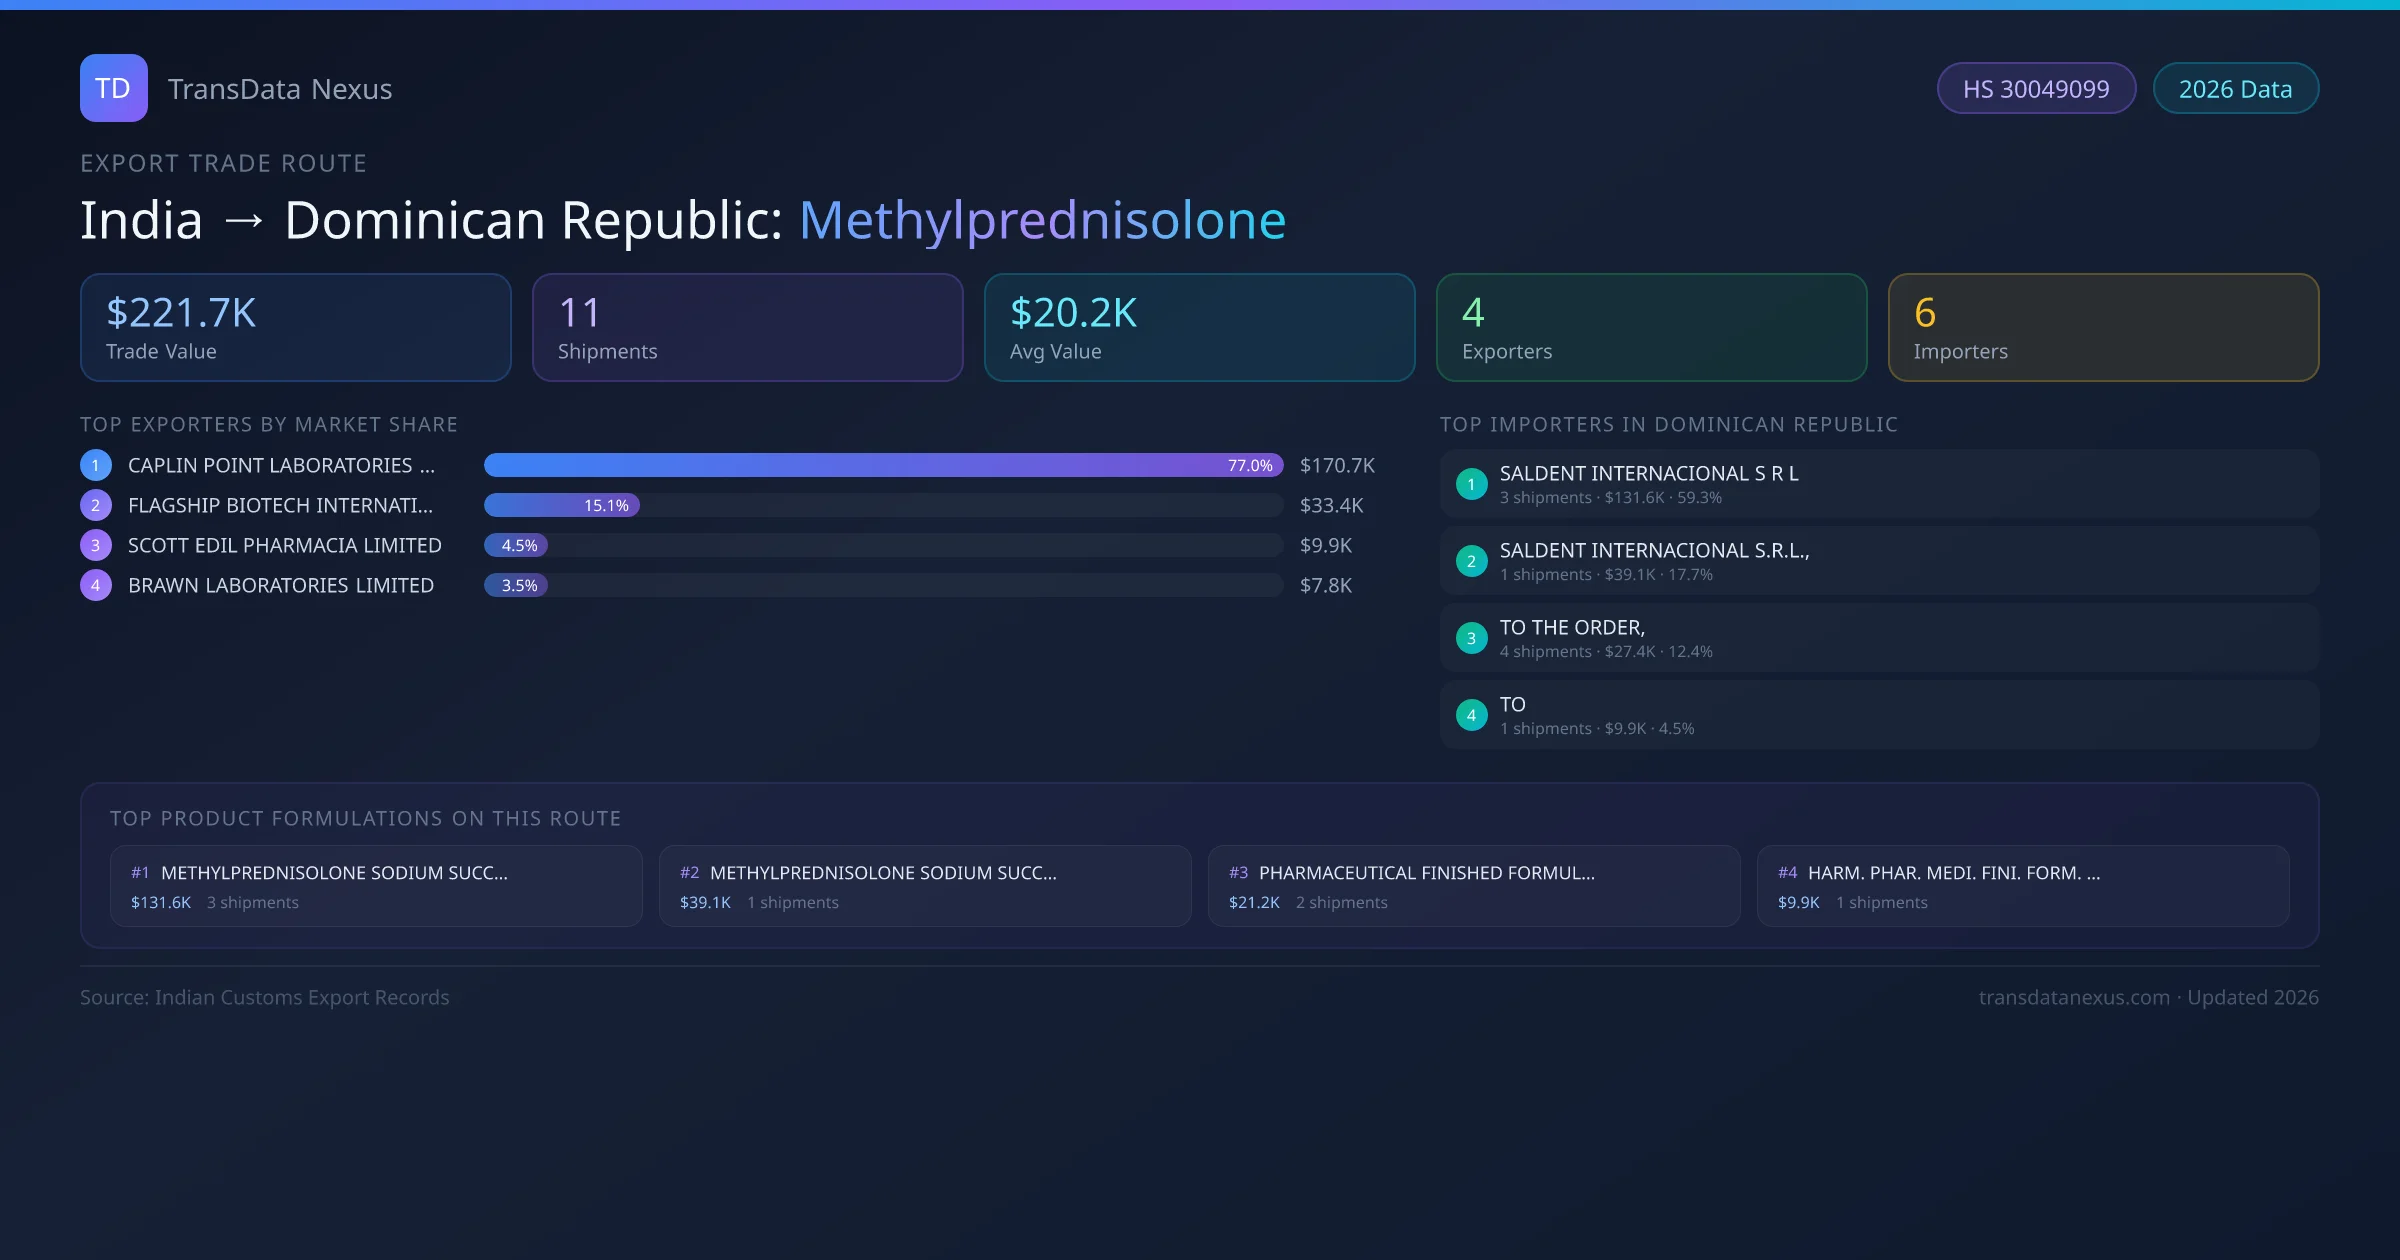This screenshot has width=2400, height=1260.
Task: Click rank 3 badge for Scott Edil Pharmacia
Action: (96, 545)
